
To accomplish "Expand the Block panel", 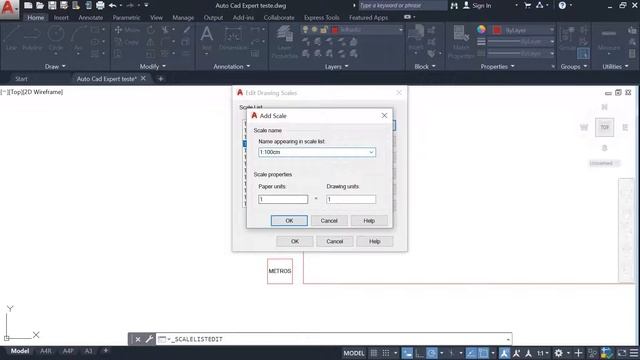I will (x=425, y=67).
